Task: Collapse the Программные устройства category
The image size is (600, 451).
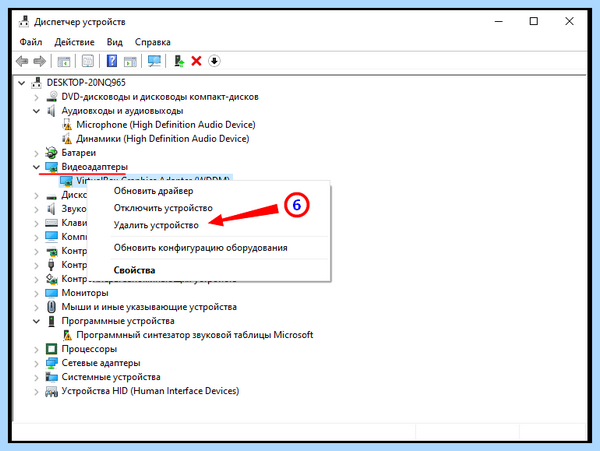Action: coord(36,321)
